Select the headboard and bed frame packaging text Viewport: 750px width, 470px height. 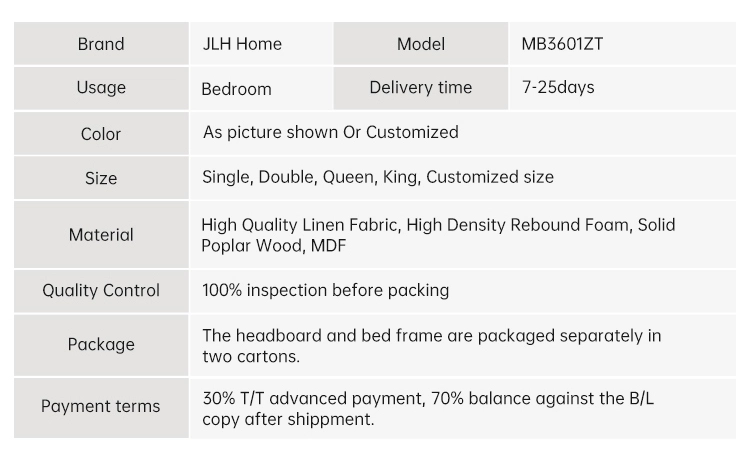(431, 346)
